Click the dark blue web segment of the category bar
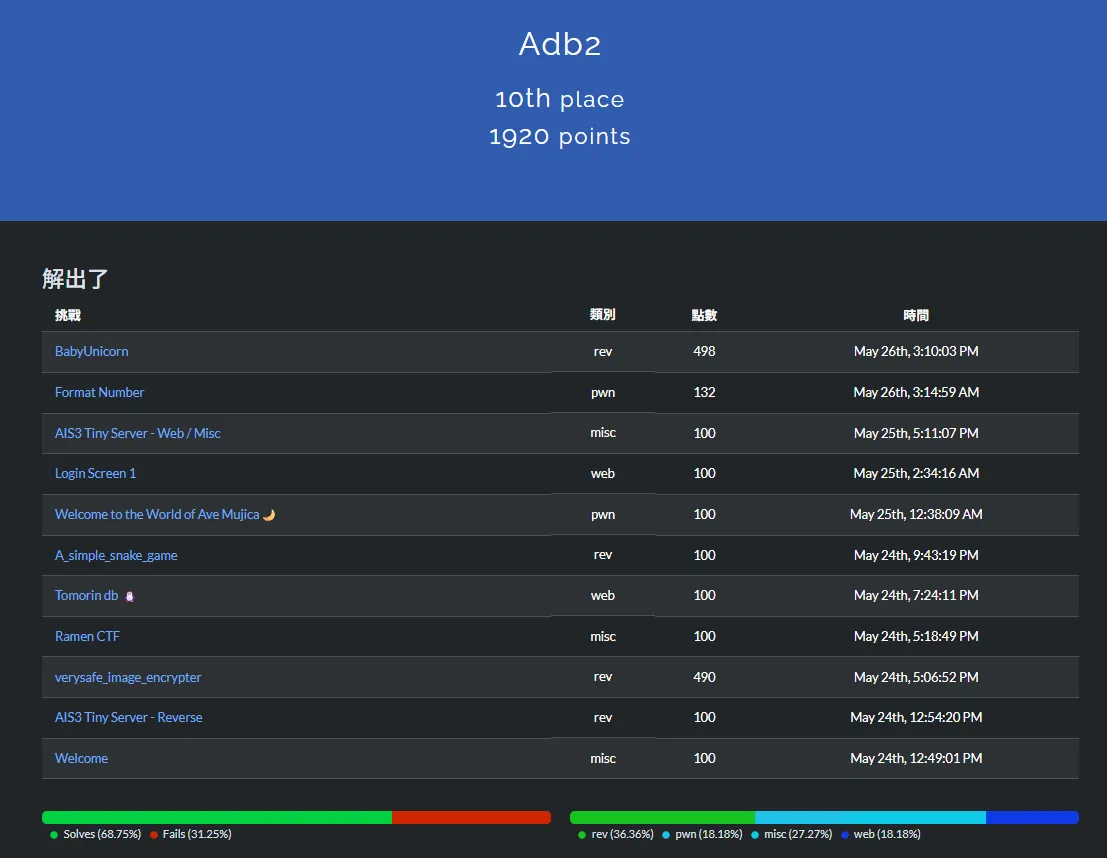1107x858 pixels. pyautogui.click(x=1032, y=817)
